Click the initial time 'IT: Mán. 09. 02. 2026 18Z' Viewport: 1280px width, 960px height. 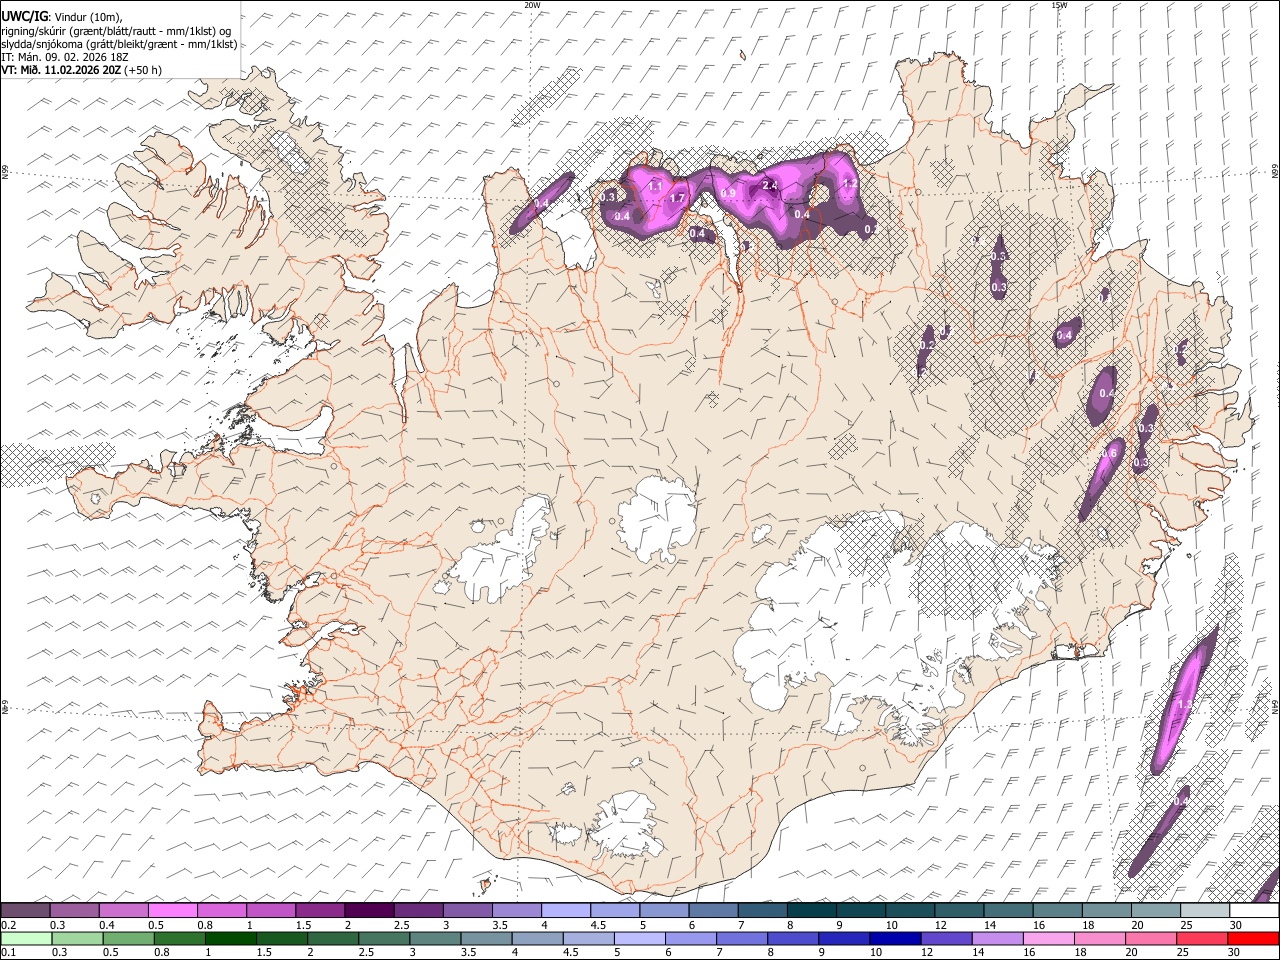point(65,57)
